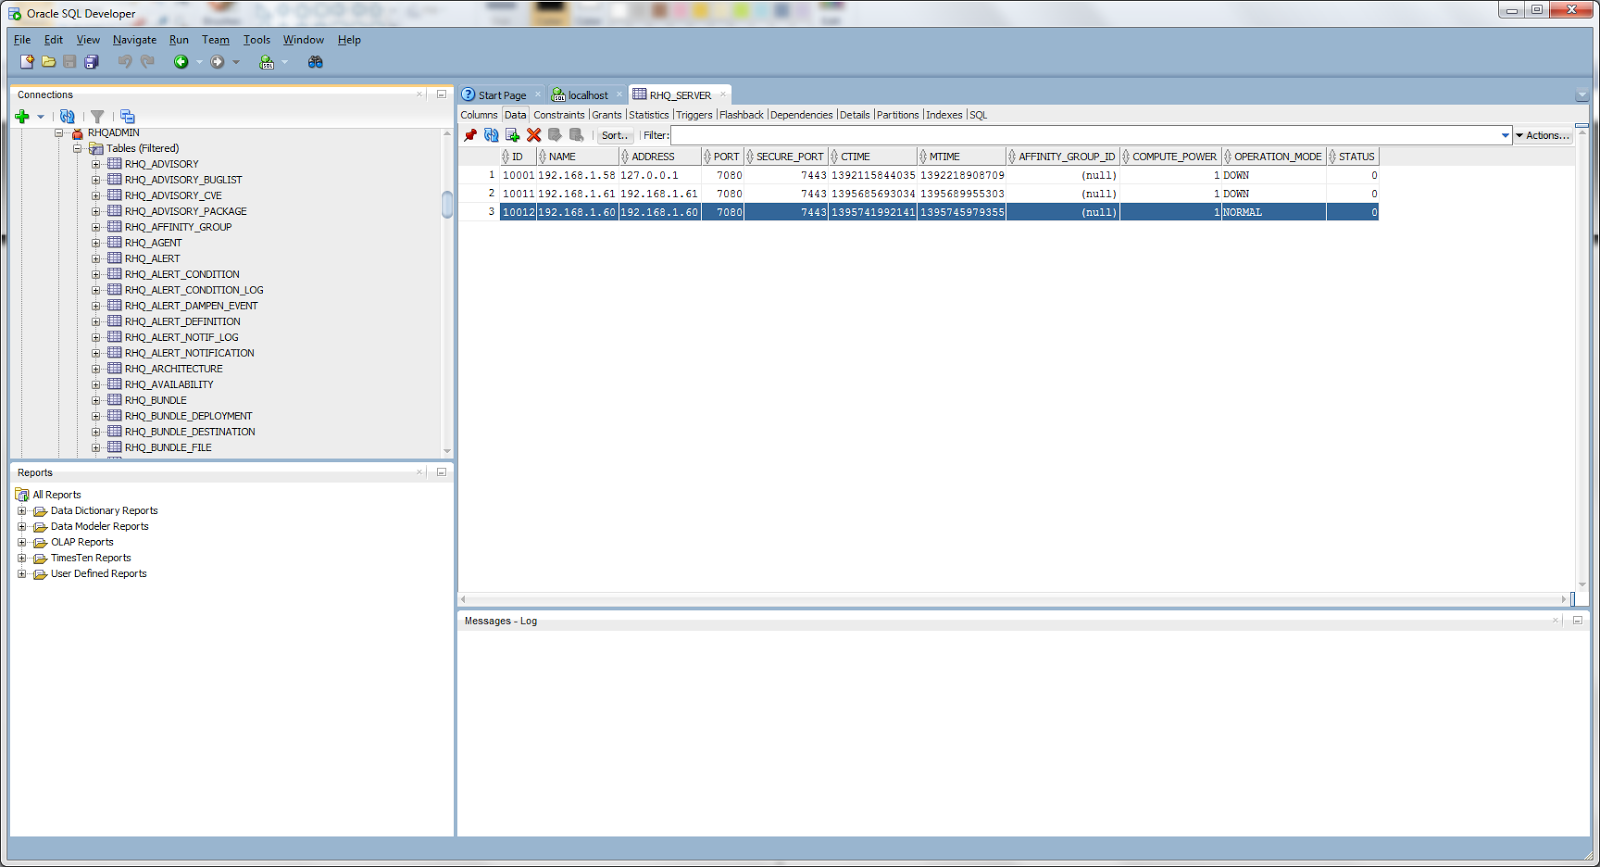Delete selected row with red X icon
Image resolution: width=1600 pixels, height=867 pixels.
[x=534, y=135]
